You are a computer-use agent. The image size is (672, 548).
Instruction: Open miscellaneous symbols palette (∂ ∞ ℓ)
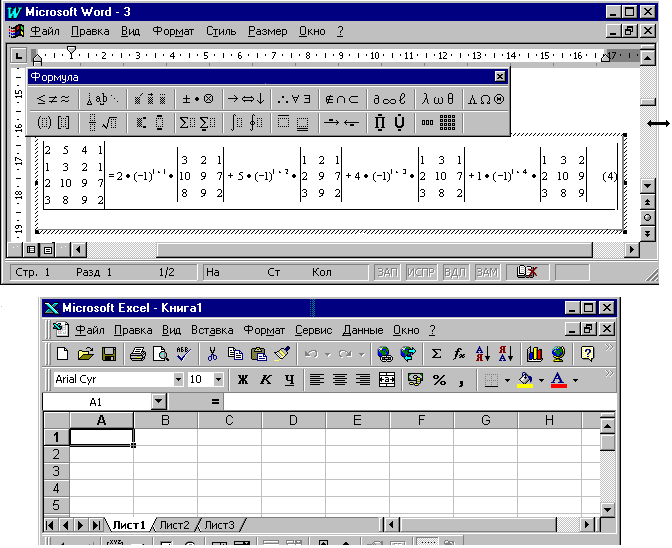[390, 99]
